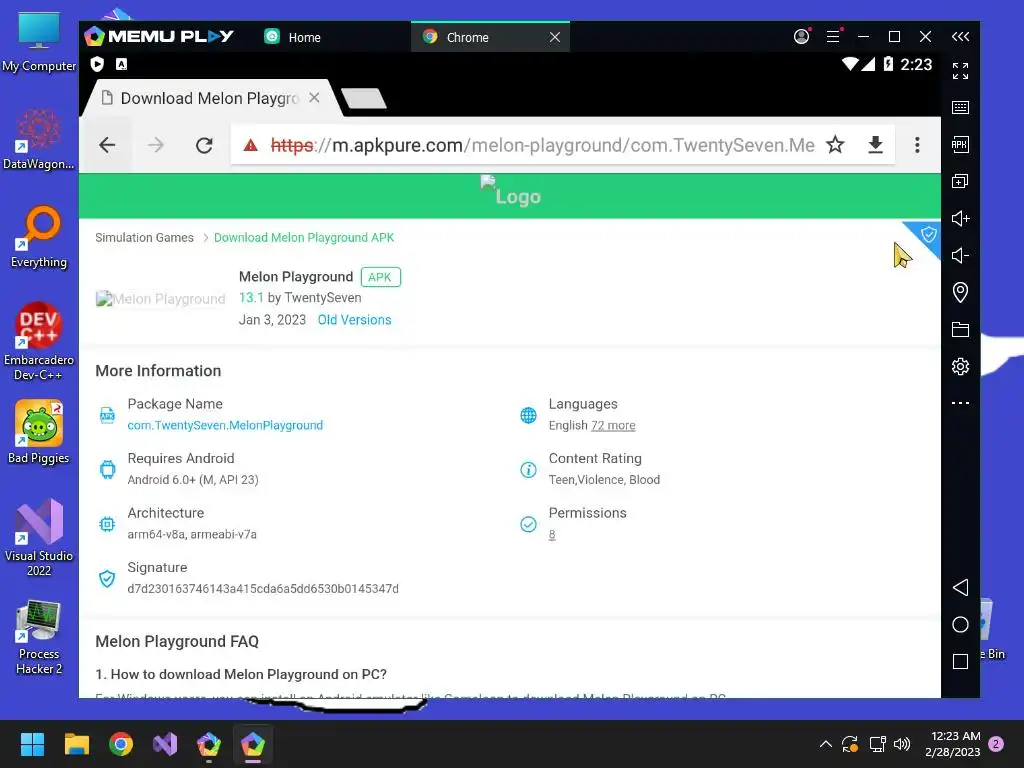Bookmark the page with the star icon
This screenshot has height=768, width=1024.
coord(835,144)
